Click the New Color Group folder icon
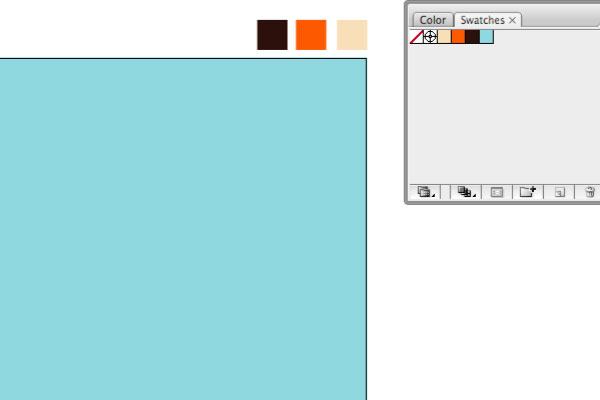Viewport: 600px width, 400px height. coord(528,192)
